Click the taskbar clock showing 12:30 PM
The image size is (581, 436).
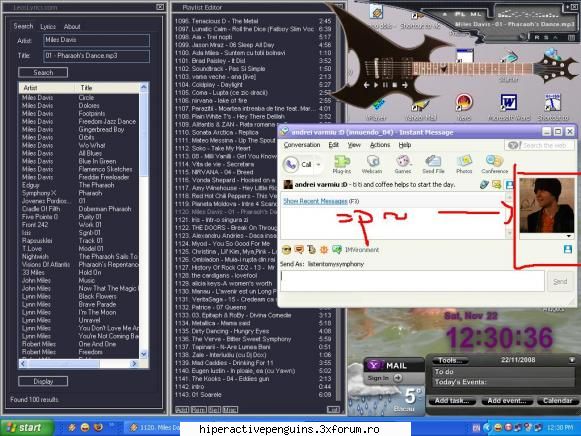point(559,428)
